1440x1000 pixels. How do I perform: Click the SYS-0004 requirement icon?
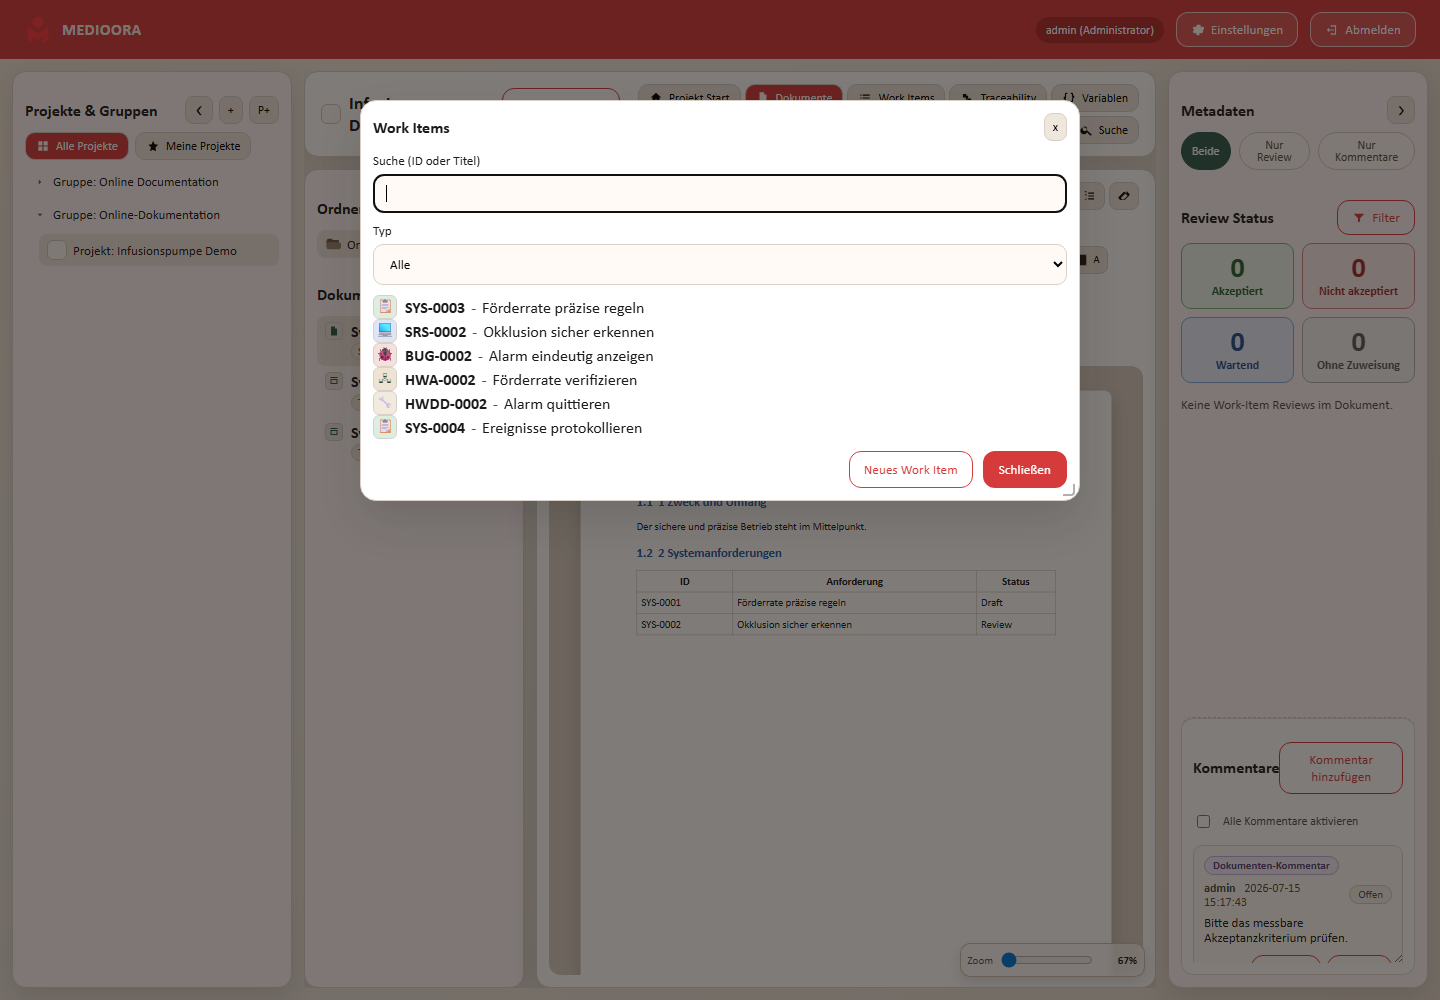tap(385, 427)
